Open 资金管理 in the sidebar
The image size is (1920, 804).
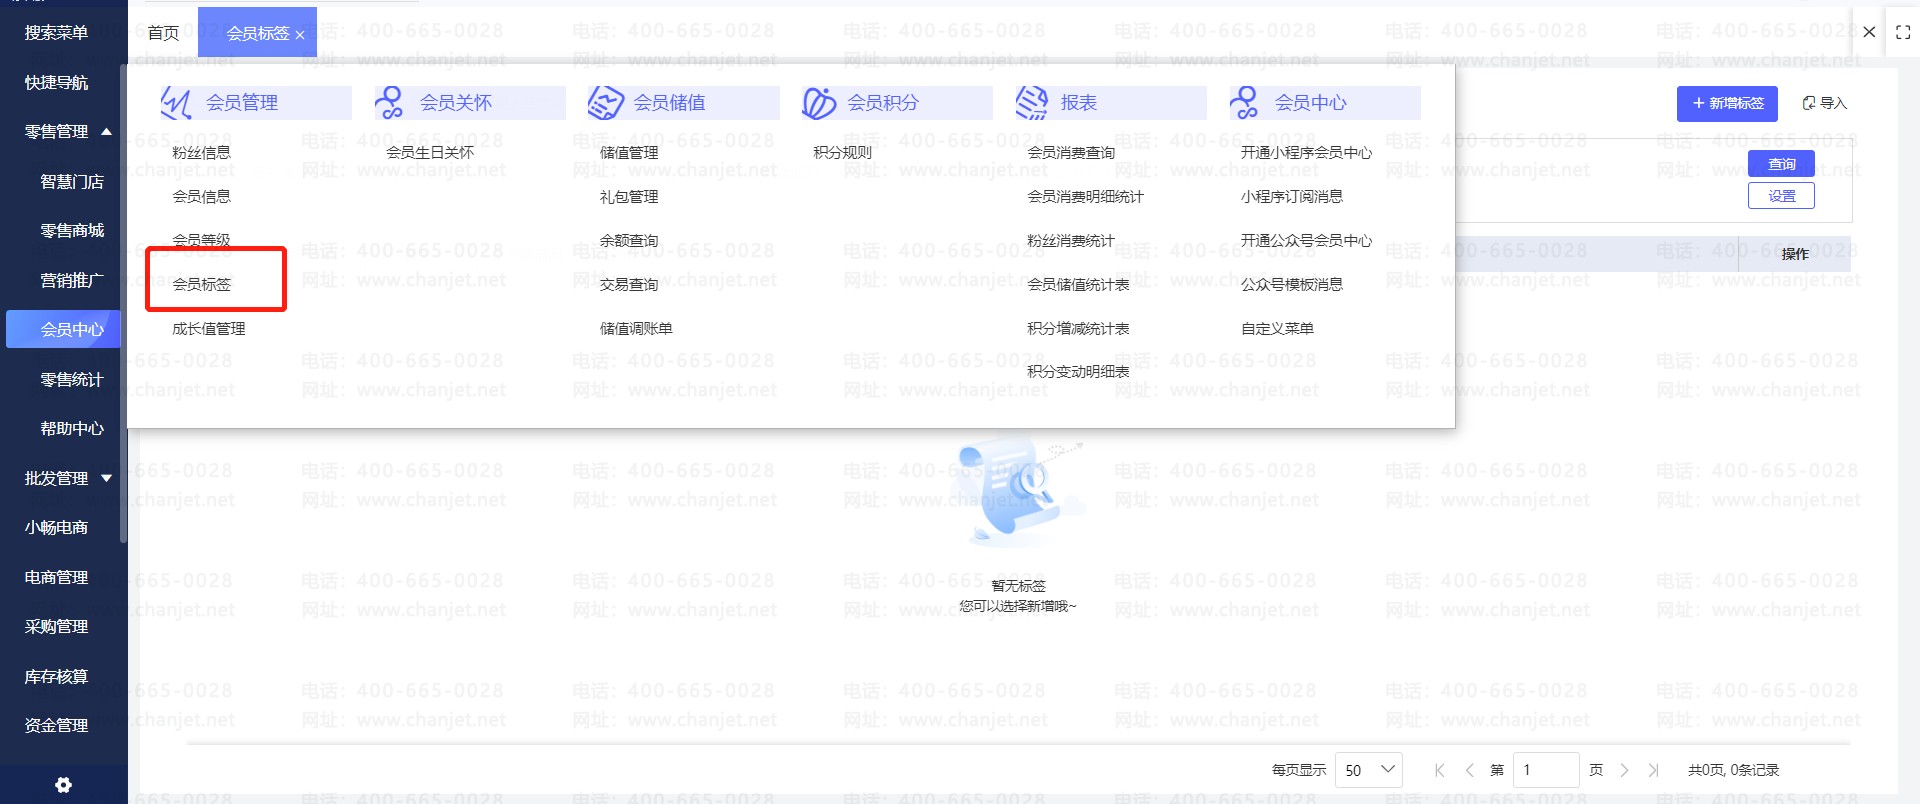[x=57, y=725]
